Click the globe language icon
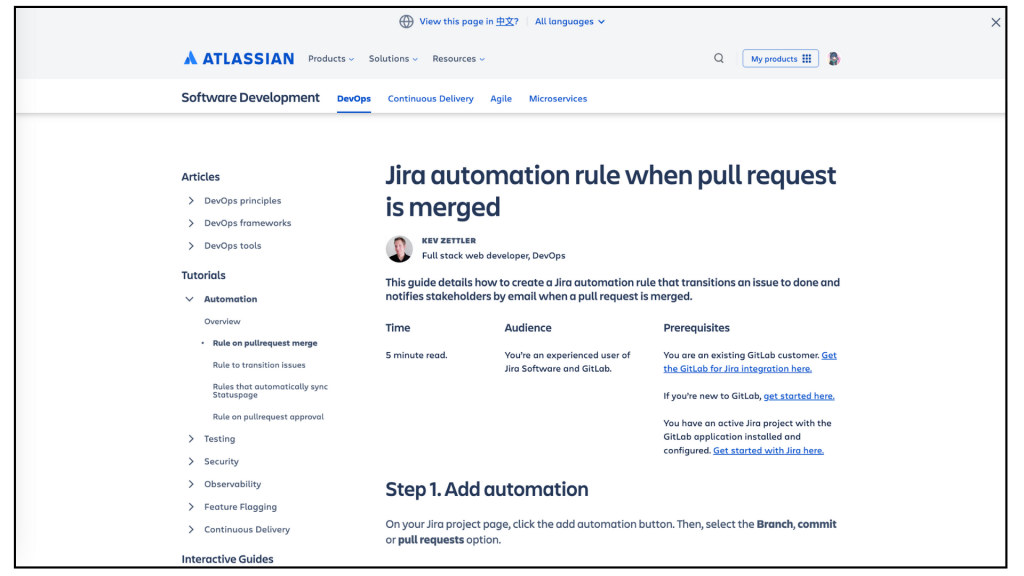 pos(406,22)
